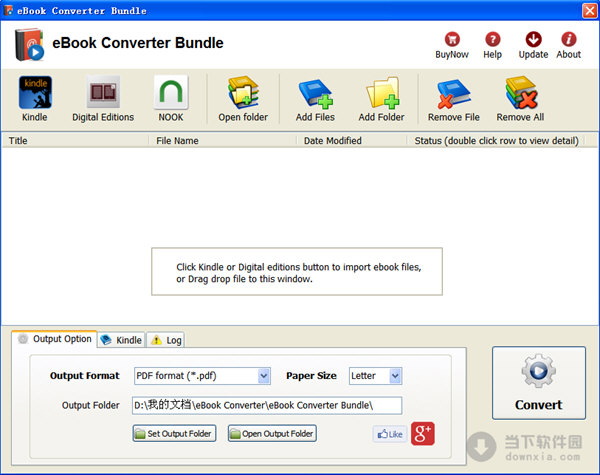This screenshot has height=475, width=600.
Task: Open the Help icon
Action: pyautogui.click(x=492, y=39)
